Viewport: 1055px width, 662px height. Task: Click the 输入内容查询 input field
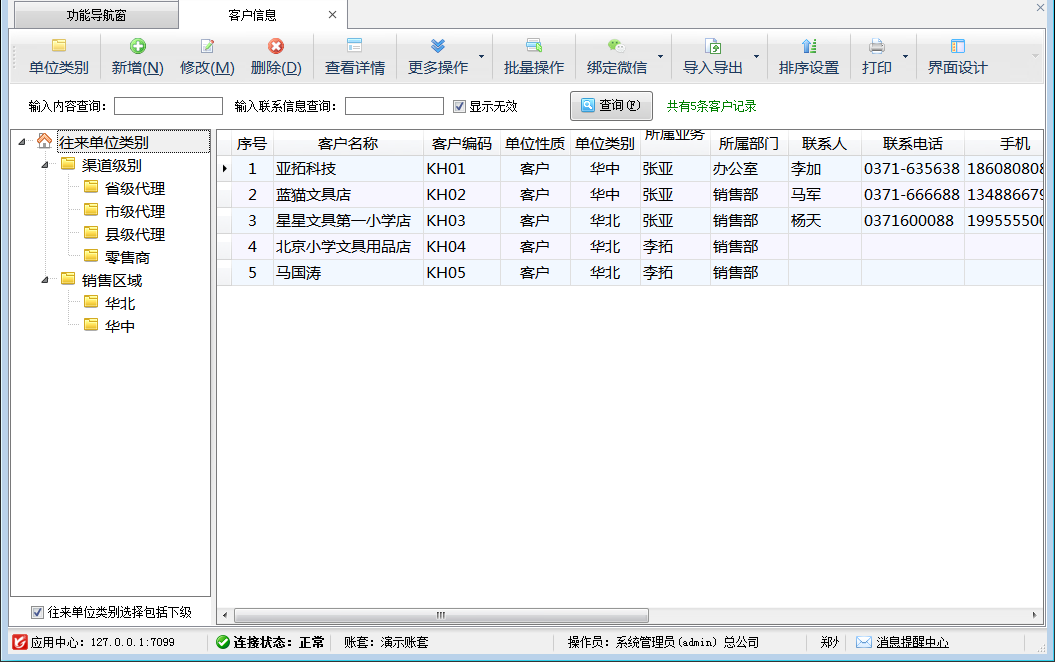point(169,106)
